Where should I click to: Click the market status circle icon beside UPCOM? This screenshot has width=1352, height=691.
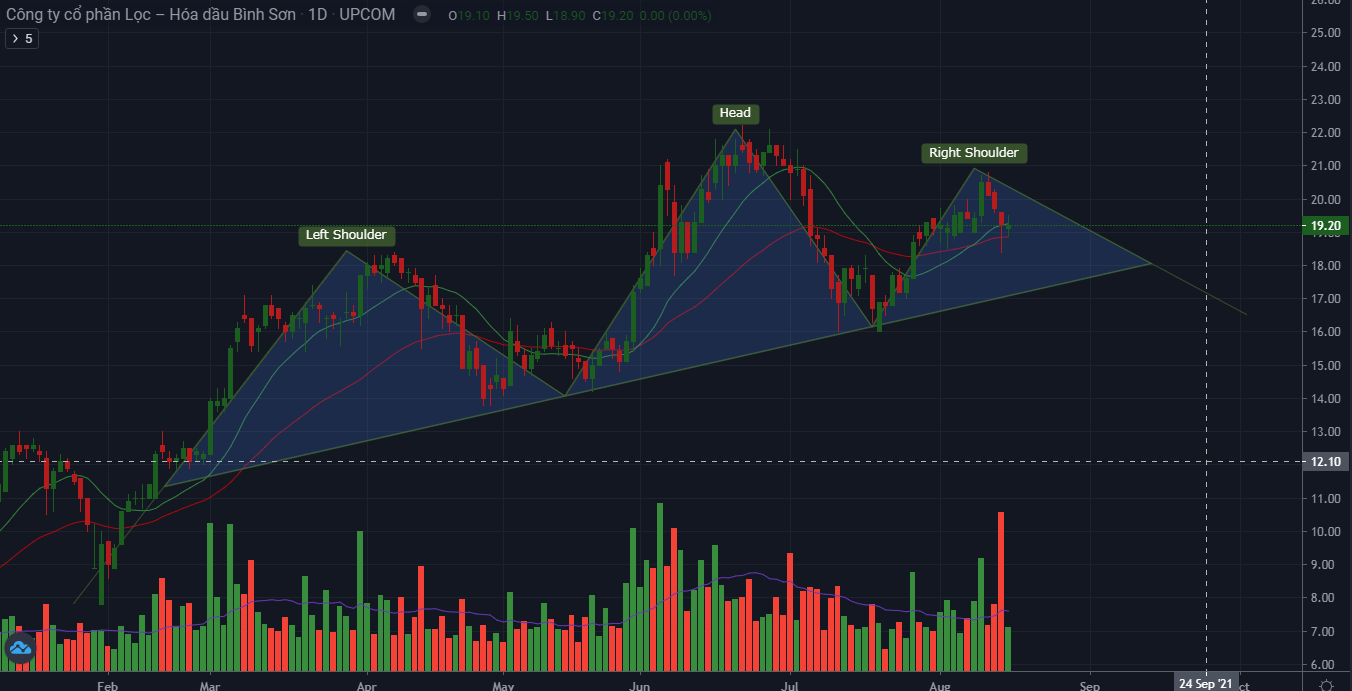tap(422, 15)
